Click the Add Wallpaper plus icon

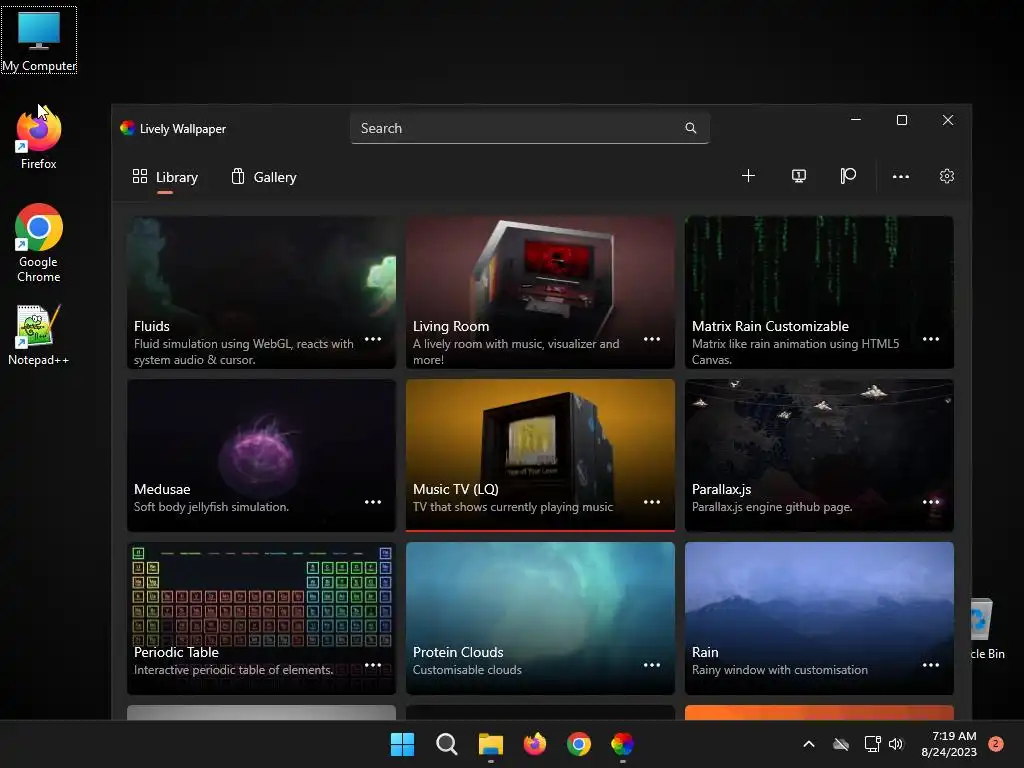[x=748, y=176]
